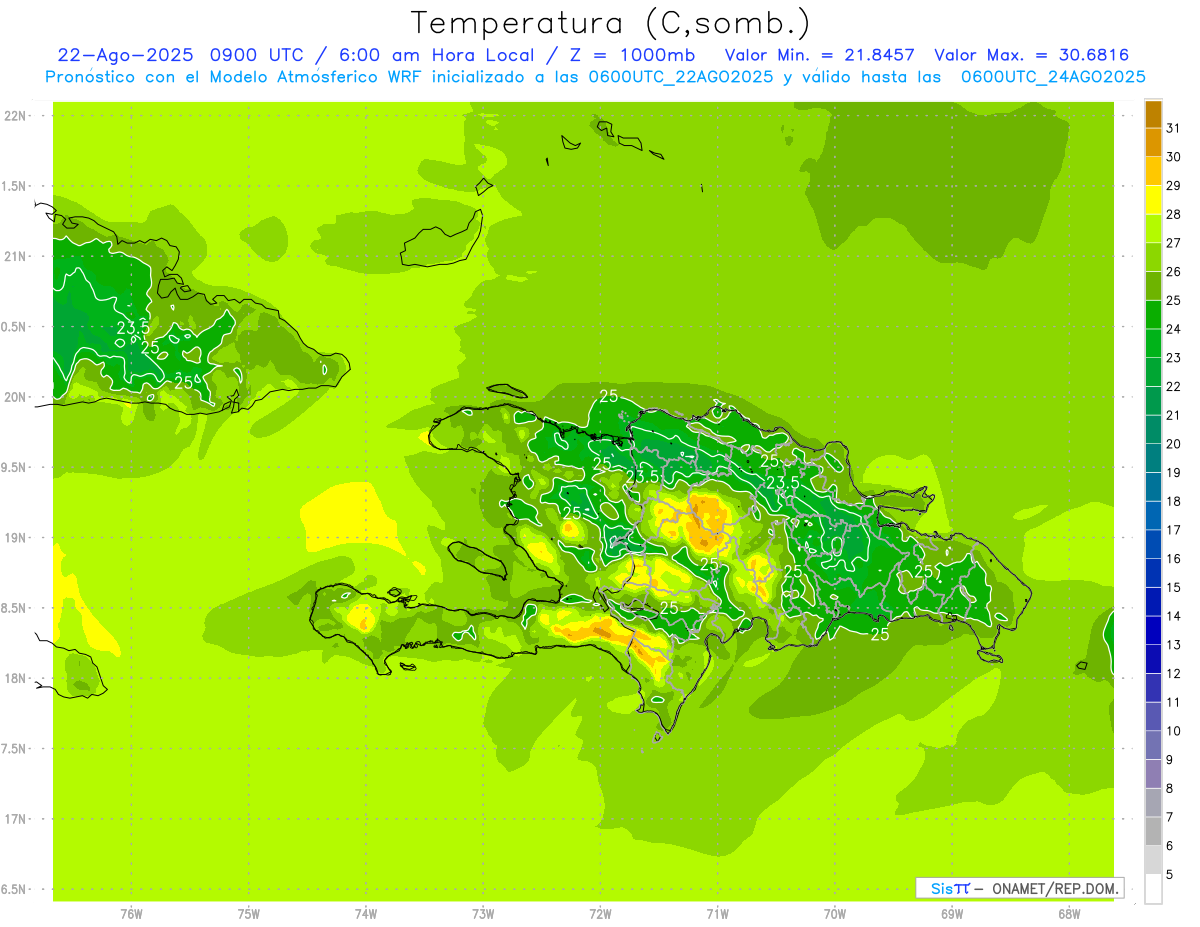Click the '72W' longitude axis label
This screenshot has height=927, width=1200.
[600, 913]
